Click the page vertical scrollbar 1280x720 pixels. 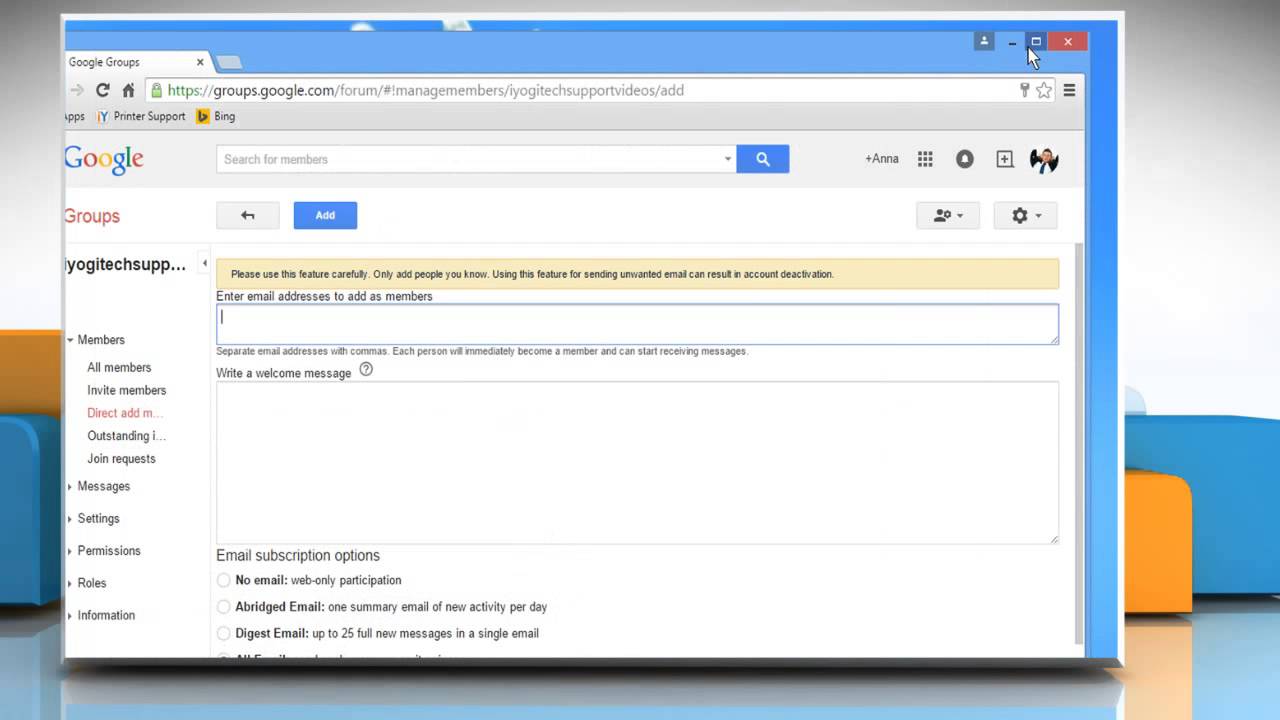click(1078, 444)
